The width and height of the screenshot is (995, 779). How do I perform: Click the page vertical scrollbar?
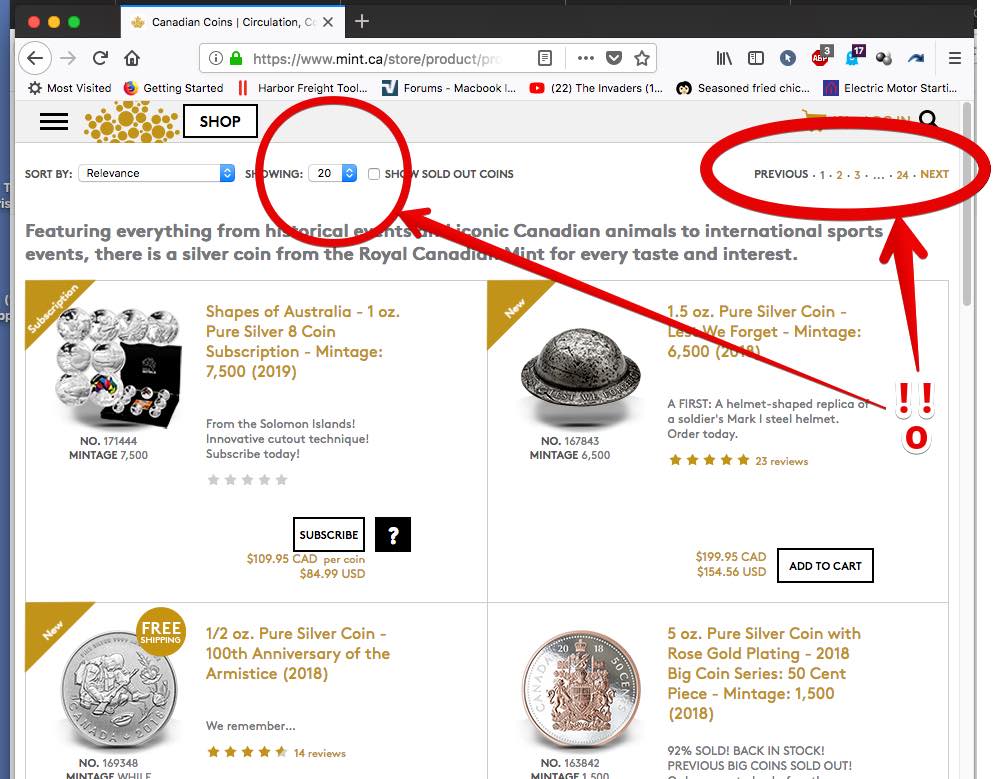(x=966, y=204)
